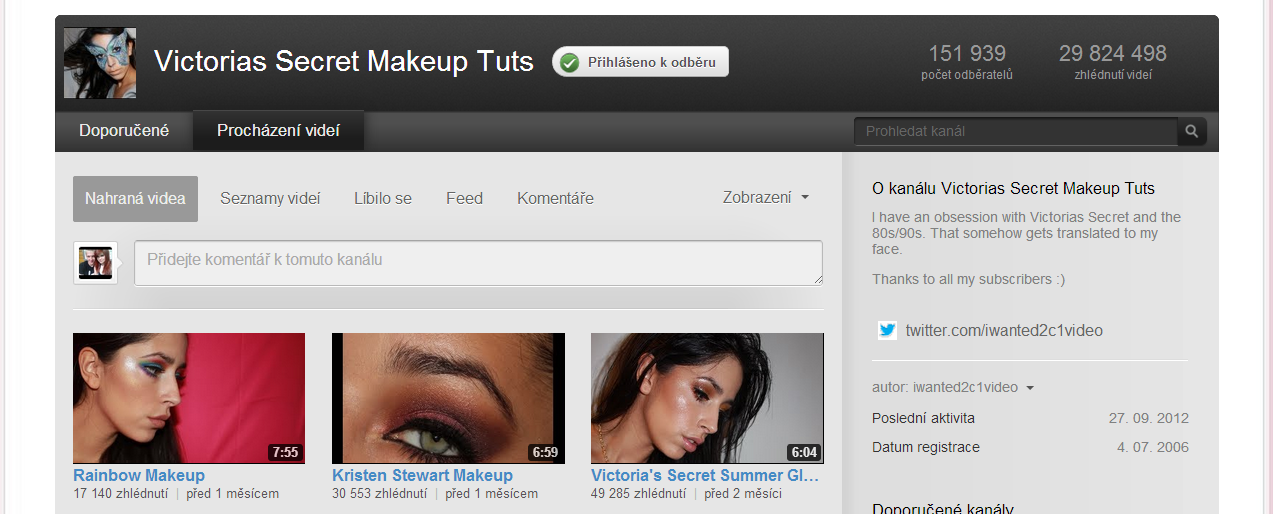Click the channel comment text box

478,262
